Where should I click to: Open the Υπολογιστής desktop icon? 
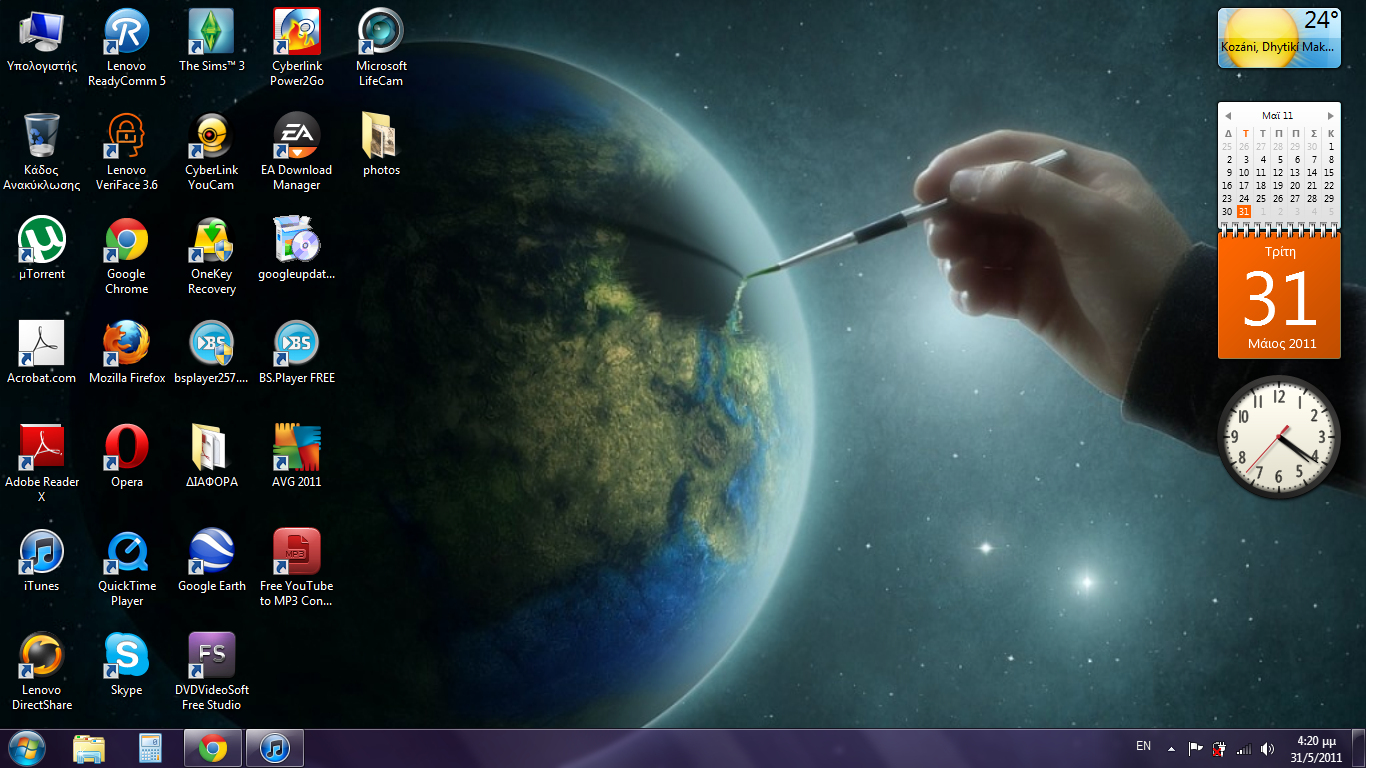point(42,42)
